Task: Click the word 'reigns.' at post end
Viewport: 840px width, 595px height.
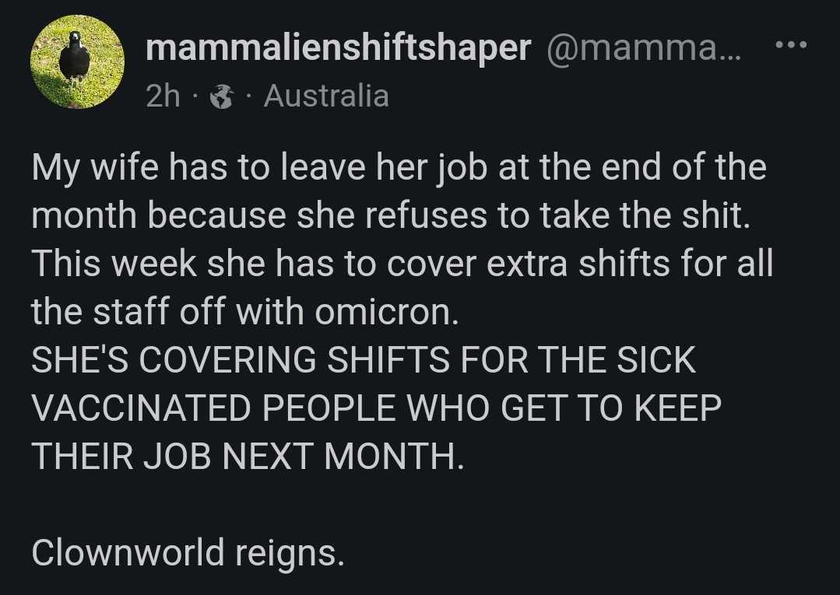Action: click(x=289, y=555)
